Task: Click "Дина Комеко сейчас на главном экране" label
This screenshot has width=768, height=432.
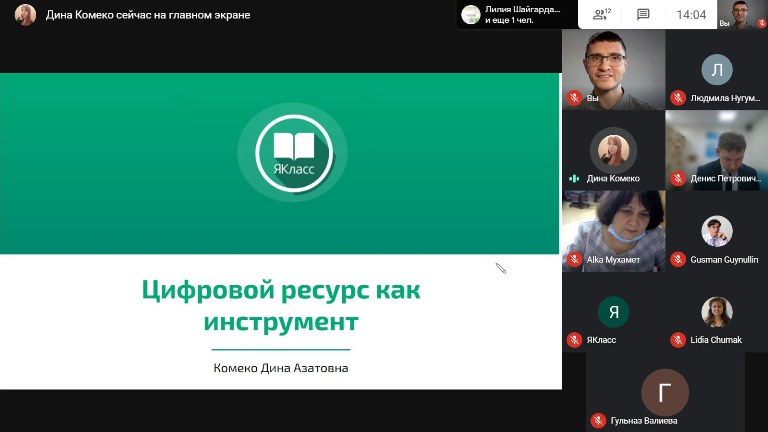Action: (148, 15)
